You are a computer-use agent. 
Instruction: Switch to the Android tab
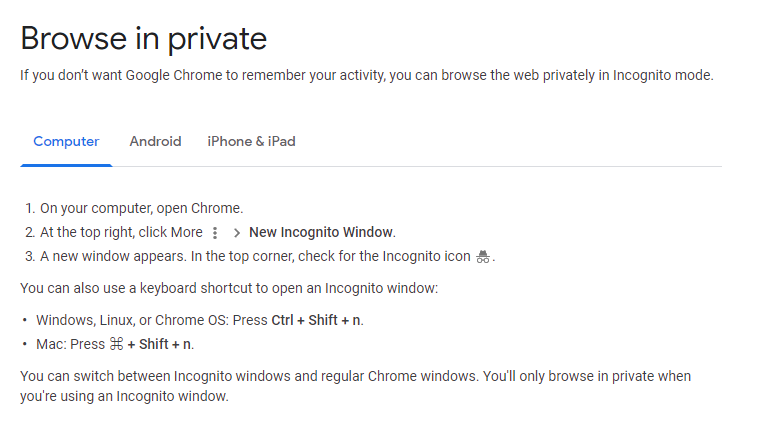coord(155,141)
